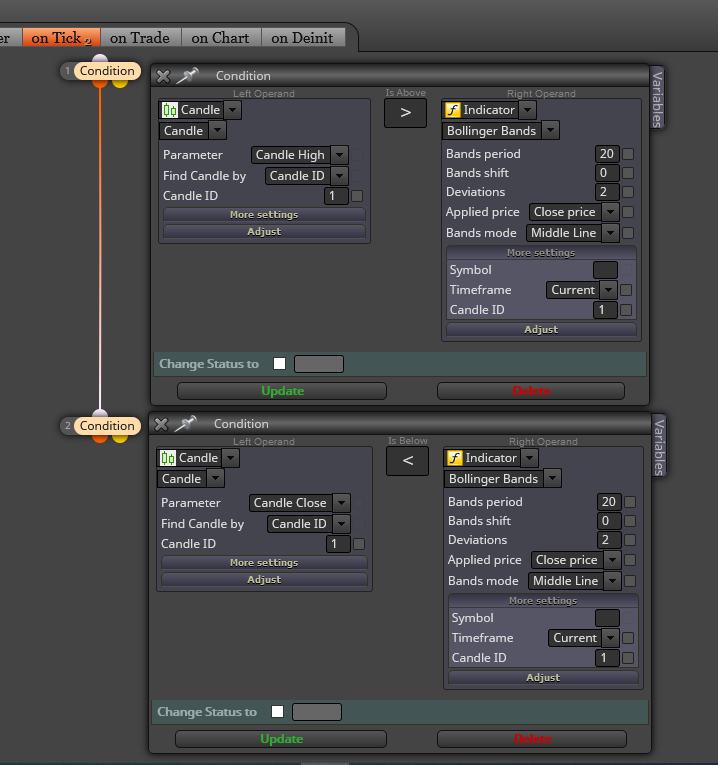Click the status color box in first Condition
The width and height of the screenshot is (718, 765).
click(319, 364)
